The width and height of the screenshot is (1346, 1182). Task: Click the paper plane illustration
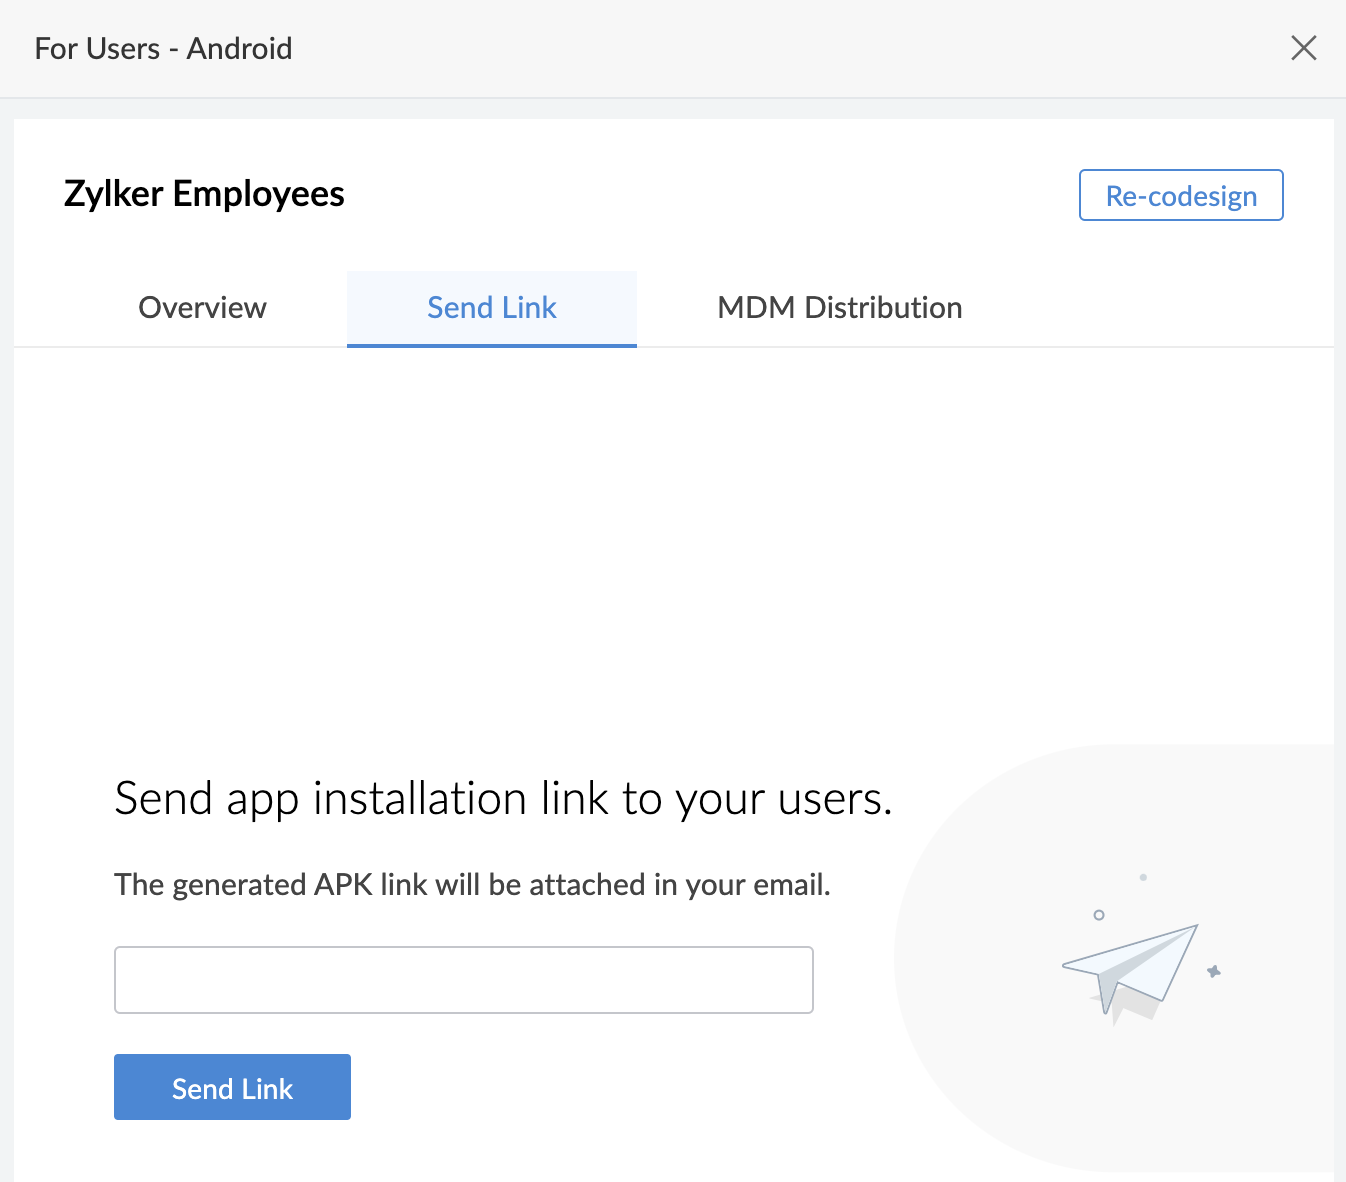[x=1130, y=965]
